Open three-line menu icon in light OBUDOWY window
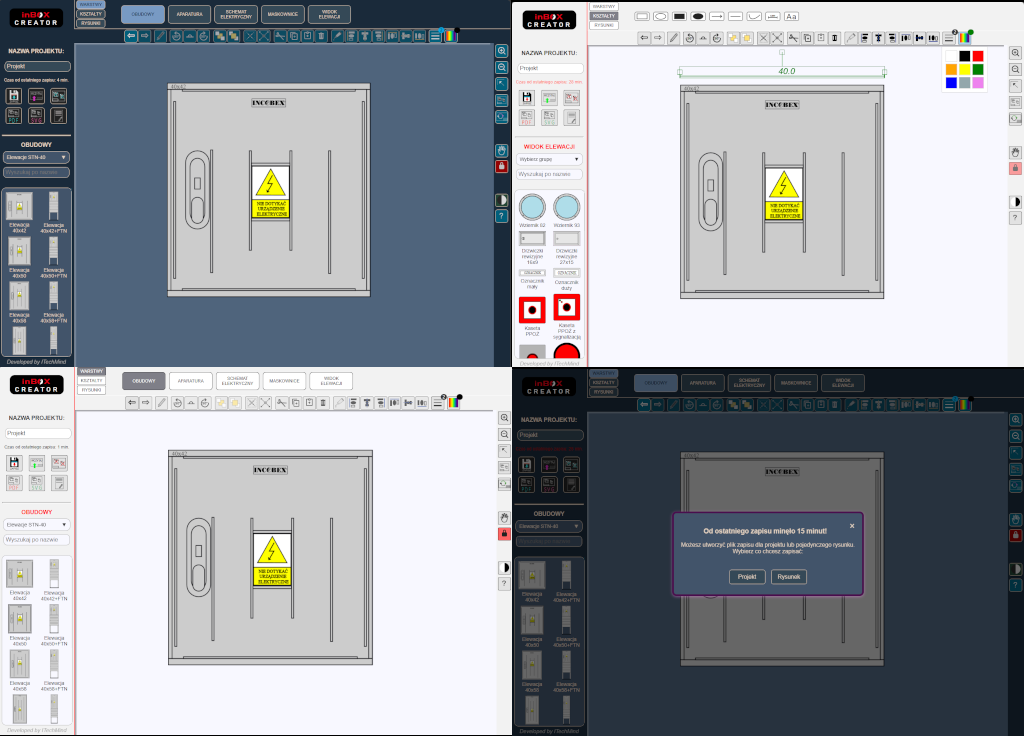The width and height of the screenshot is (1024, 736). pyautogui.click(x=438, y=403)
